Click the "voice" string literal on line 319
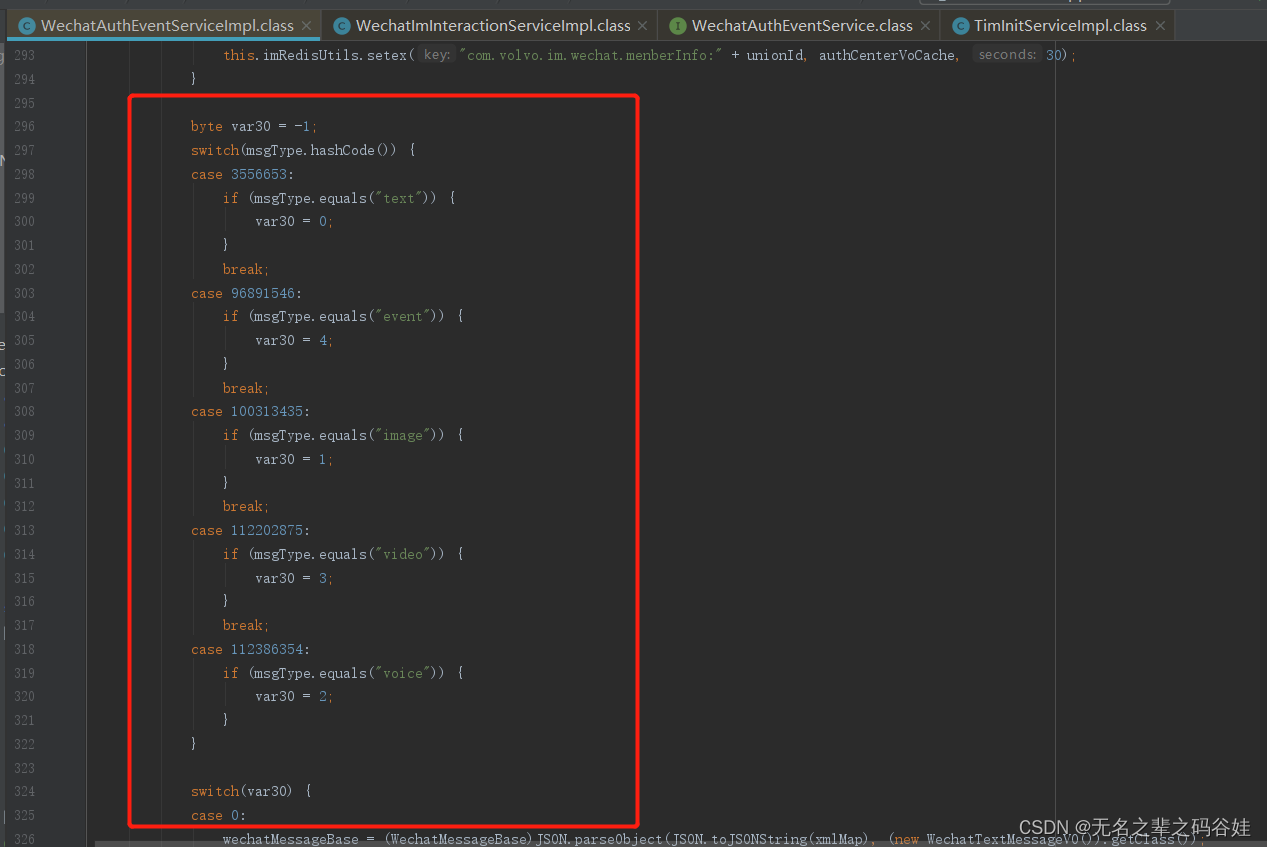This screenshot has height=847, width=1267. coord(401,673)
